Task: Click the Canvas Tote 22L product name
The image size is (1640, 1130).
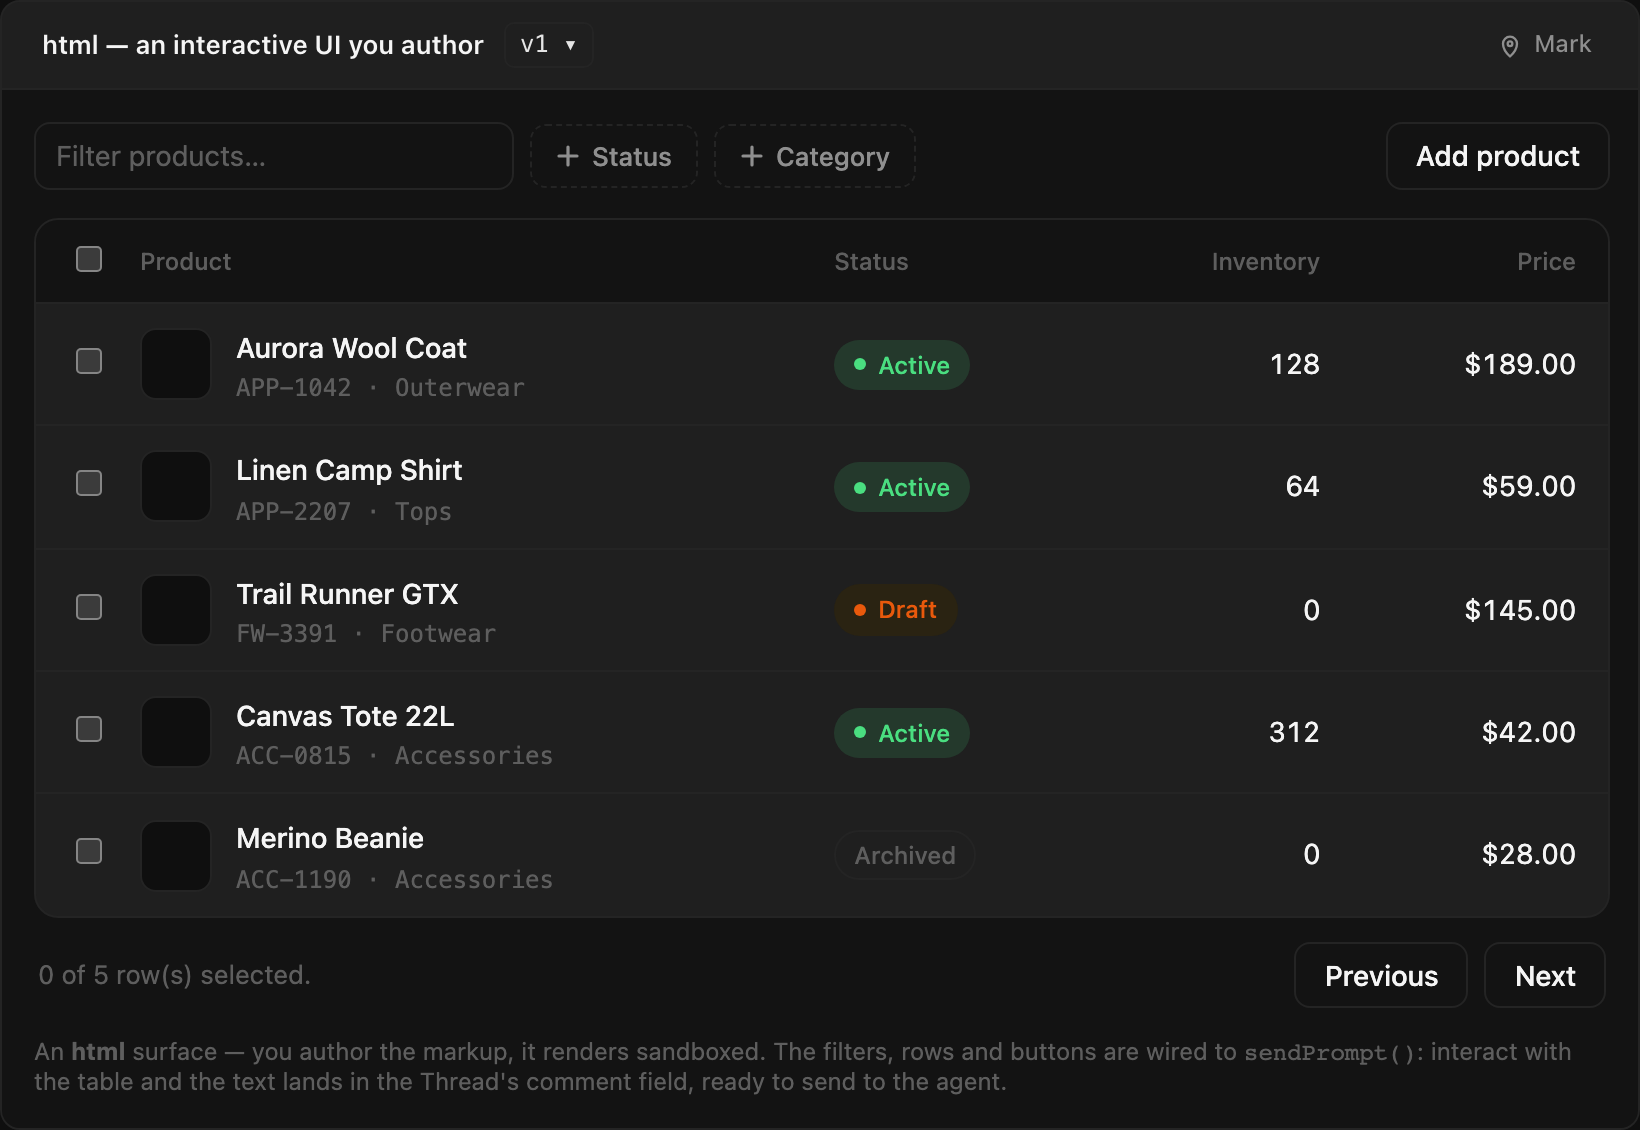Action: pos(345,716)
